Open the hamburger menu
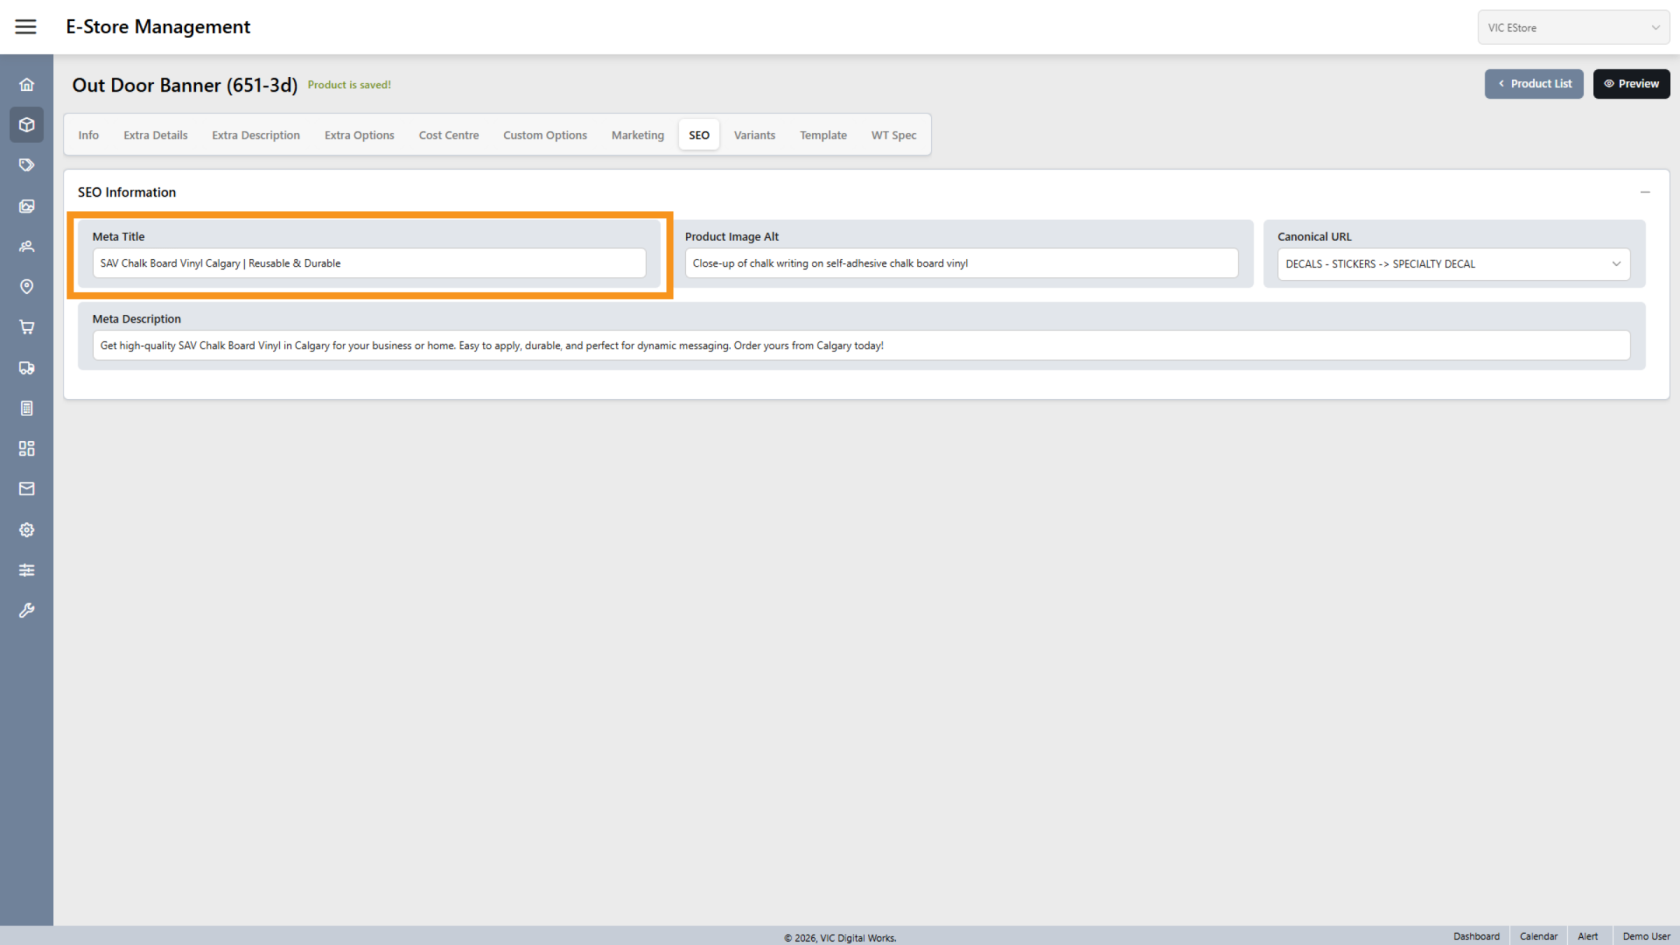Viewport: 1680px width, 945px height. click(x=26, y=27)
